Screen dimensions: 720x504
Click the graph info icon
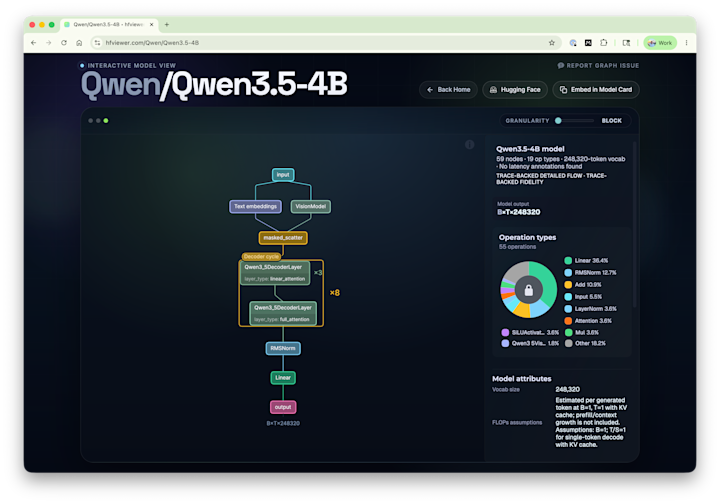(x=469, y=145)
